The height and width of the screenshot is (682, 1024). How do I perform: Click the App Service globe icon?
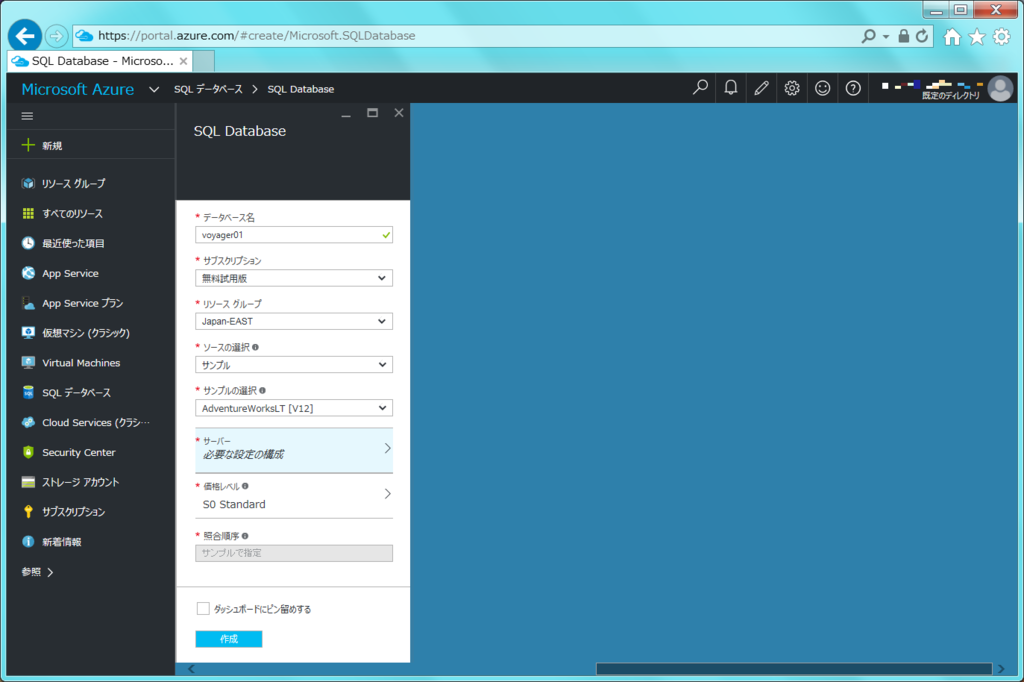(x=28, y=273)
